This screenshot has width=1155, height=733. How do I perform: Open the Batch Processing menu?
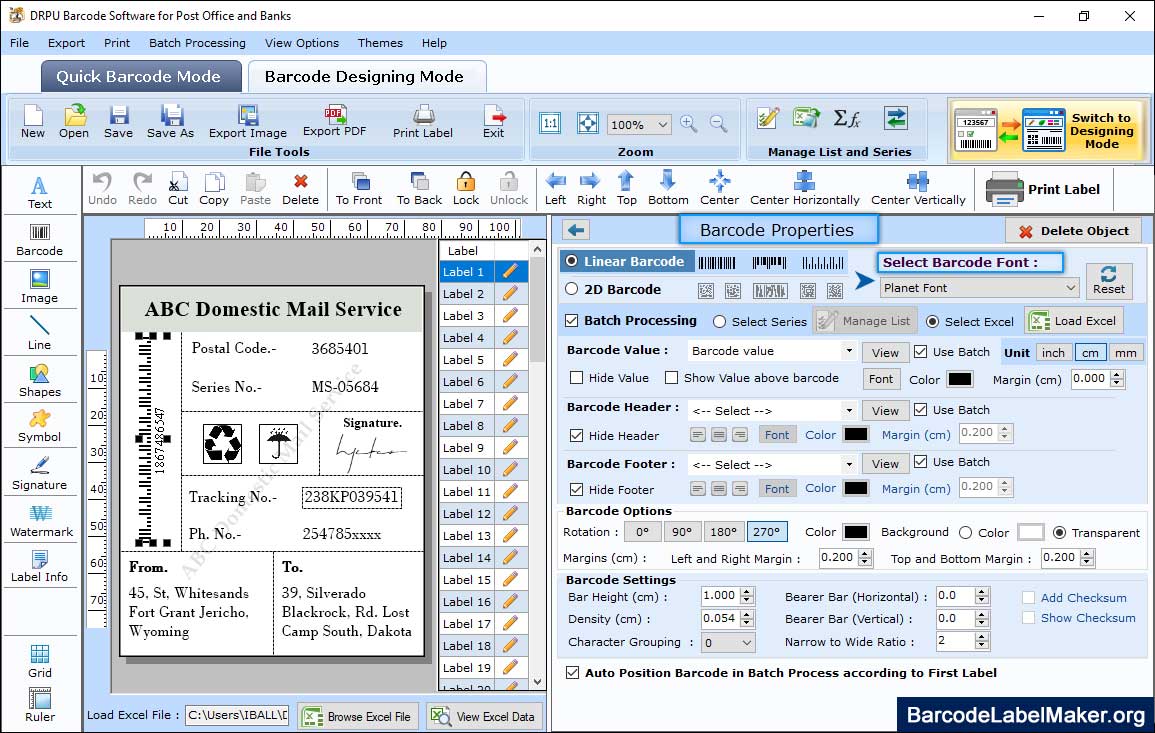pyautogui.click(x=197, y=43)
